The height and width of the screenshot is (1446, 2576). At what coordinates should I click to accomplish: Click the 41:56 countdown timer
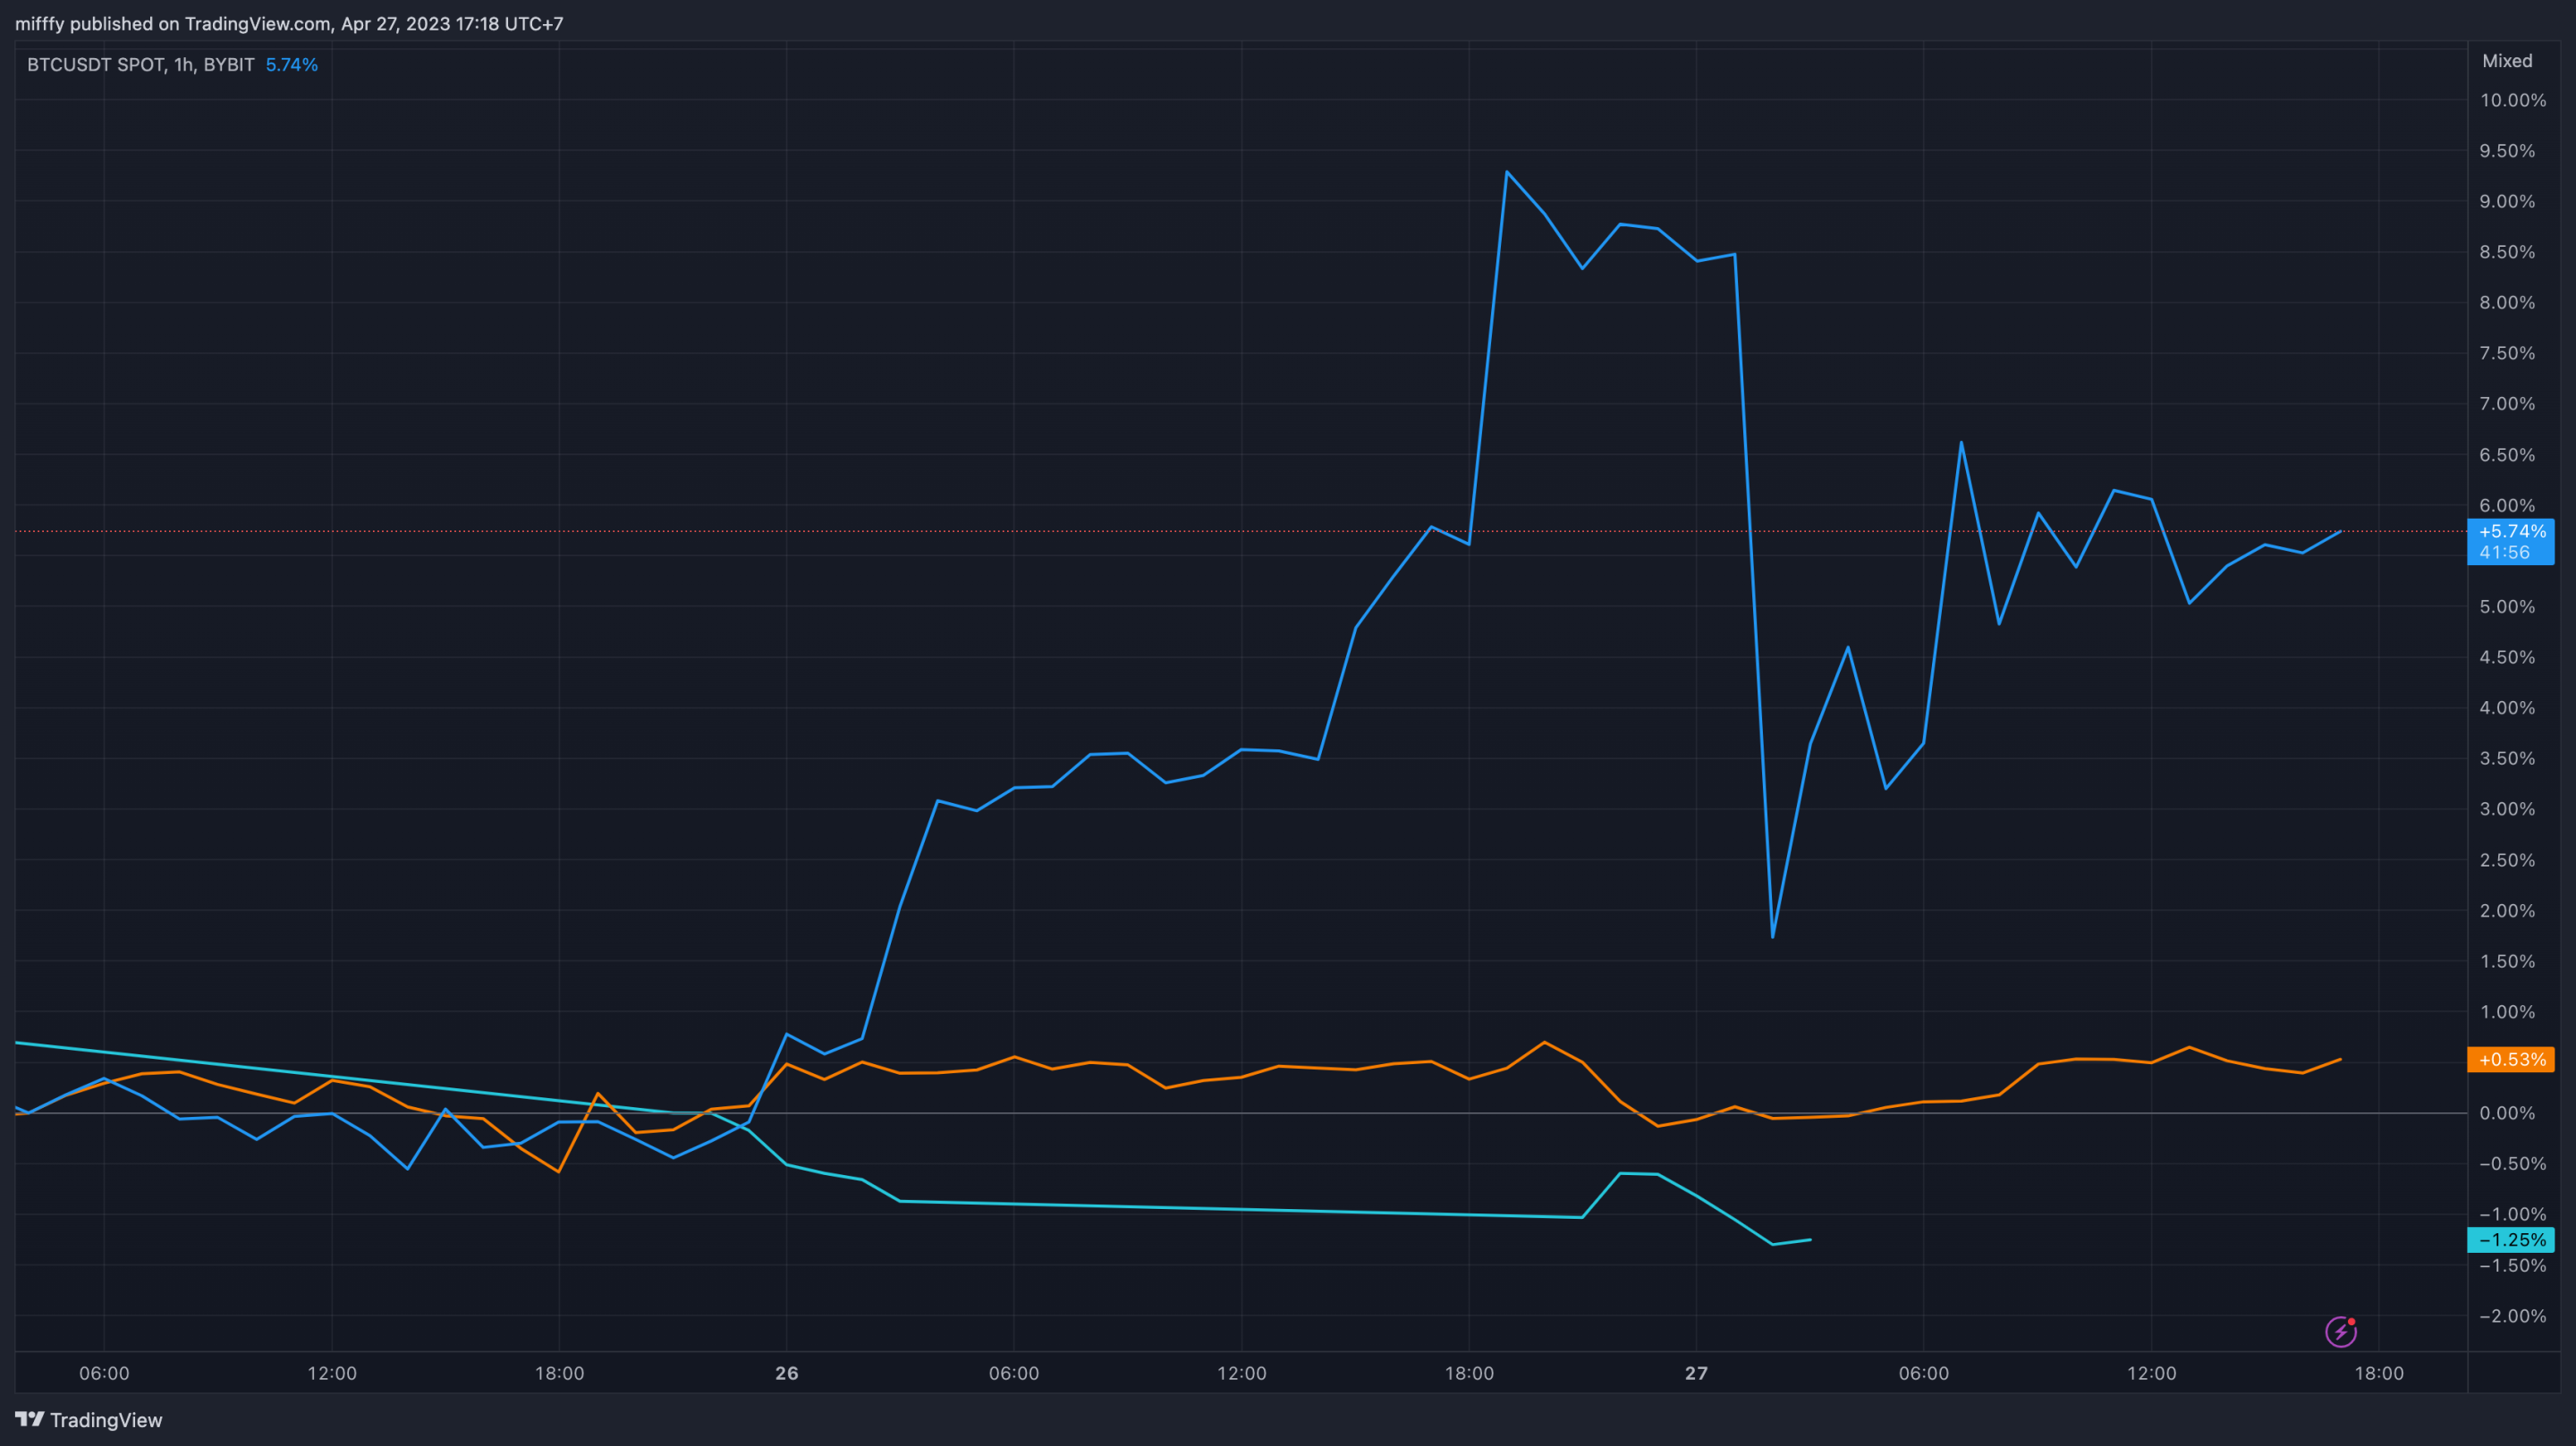[2504, 552]
